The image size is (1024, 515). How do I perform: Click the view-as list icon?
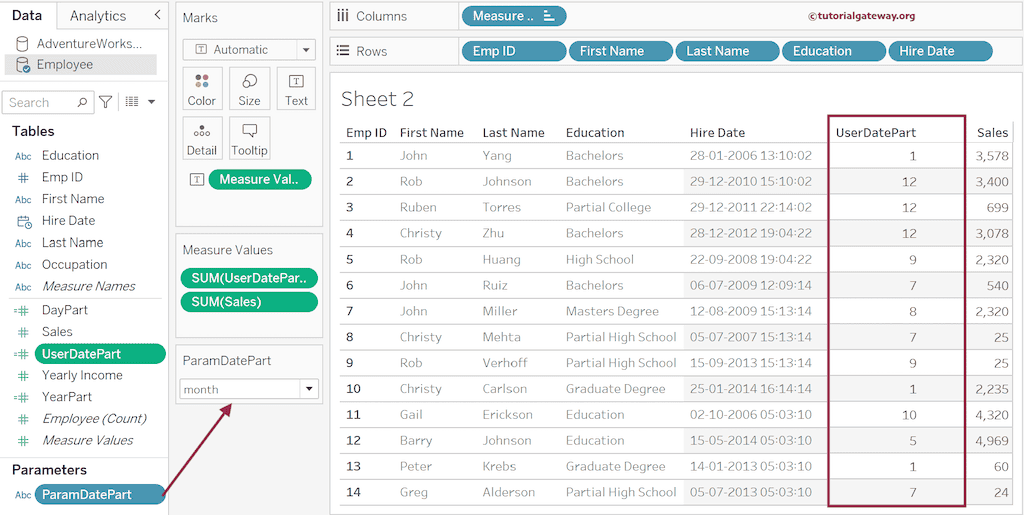pyautogui.click(x=132, y=102)
